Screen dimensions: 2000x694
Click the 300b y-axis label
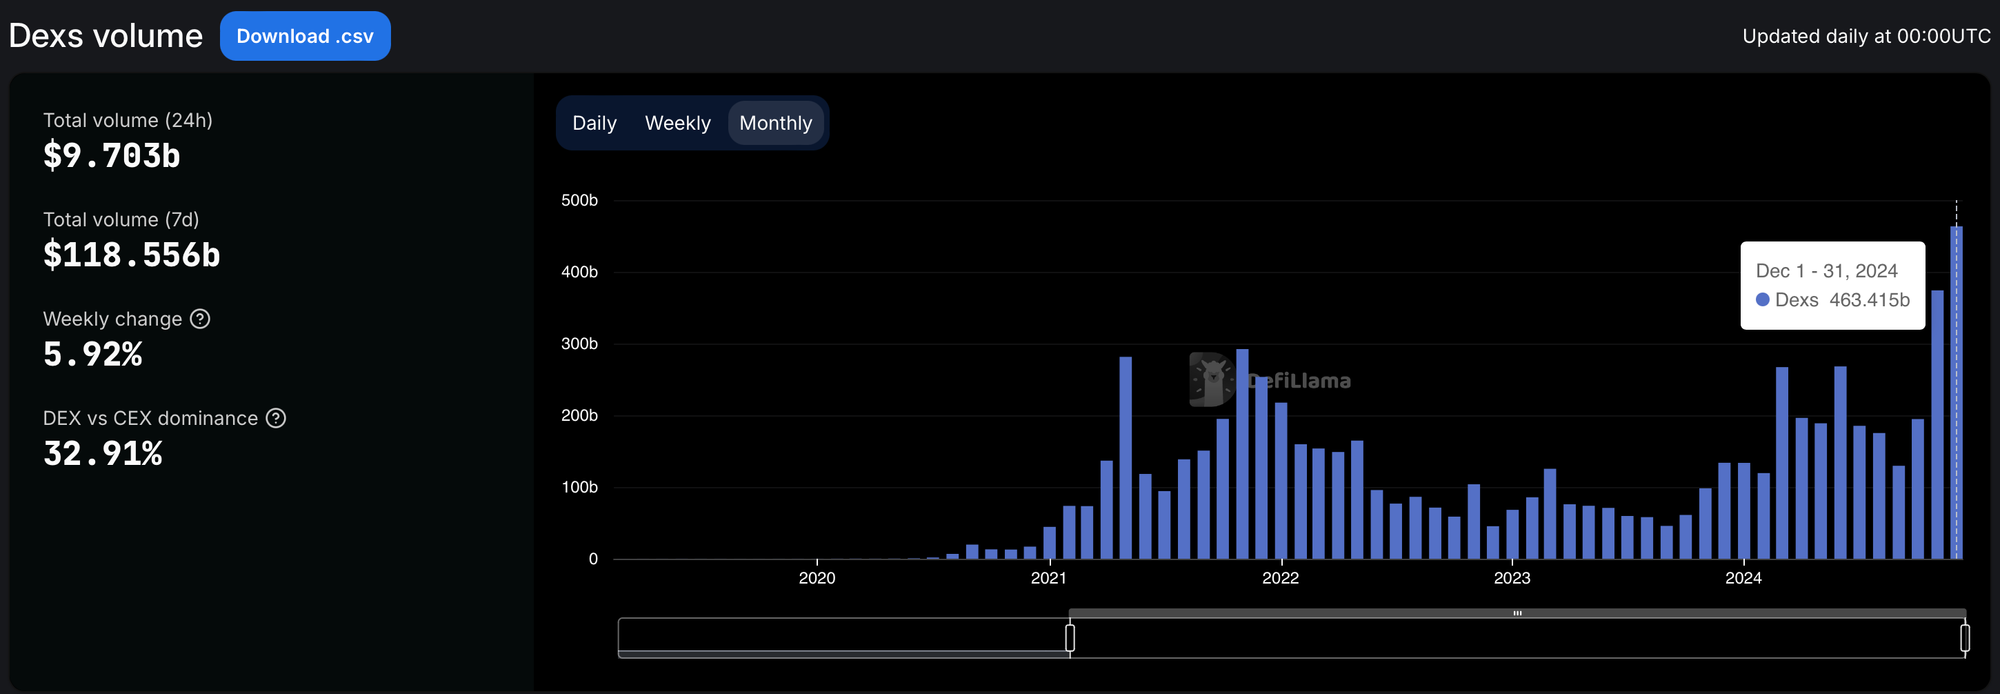tap(580, 344)
